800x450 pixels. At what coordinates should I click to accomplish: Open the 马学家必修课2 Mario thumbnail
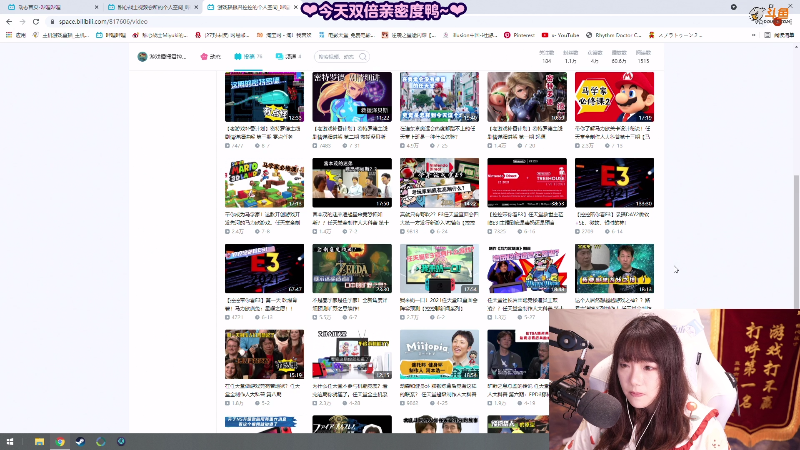[614, 97]
